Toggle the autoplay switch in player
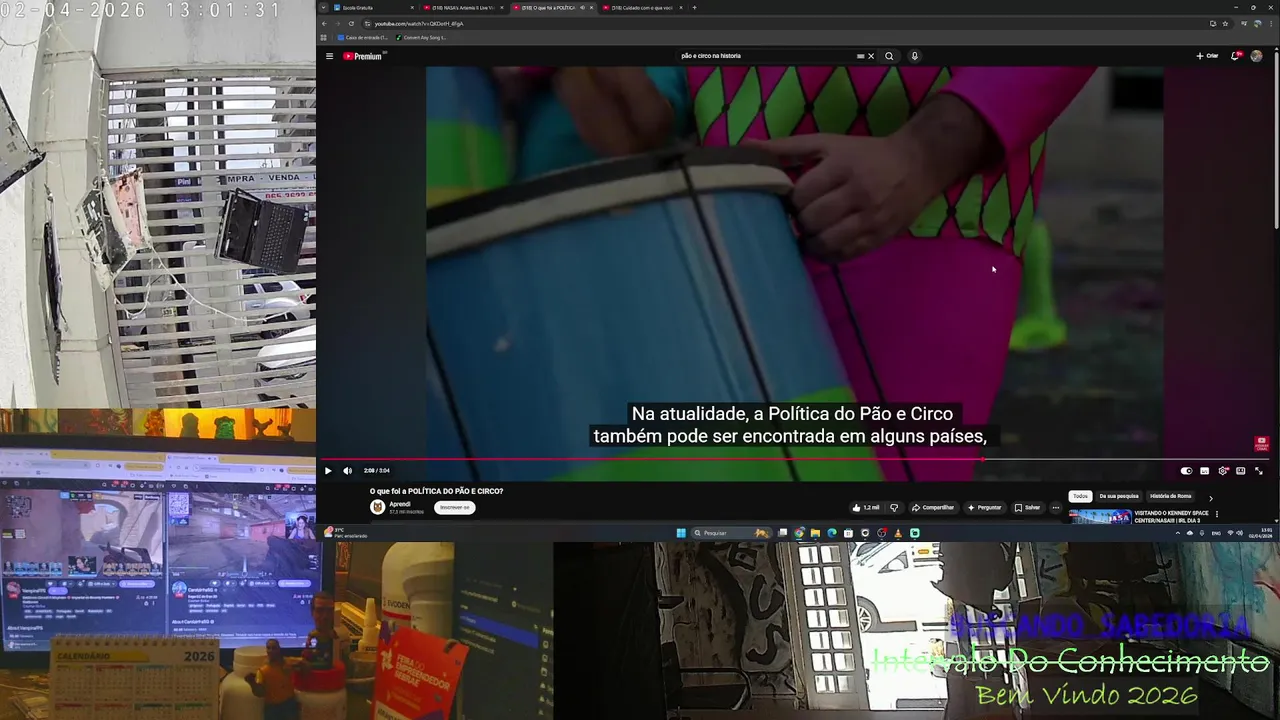1280x720 pixels. click(x=1186, y=471)
